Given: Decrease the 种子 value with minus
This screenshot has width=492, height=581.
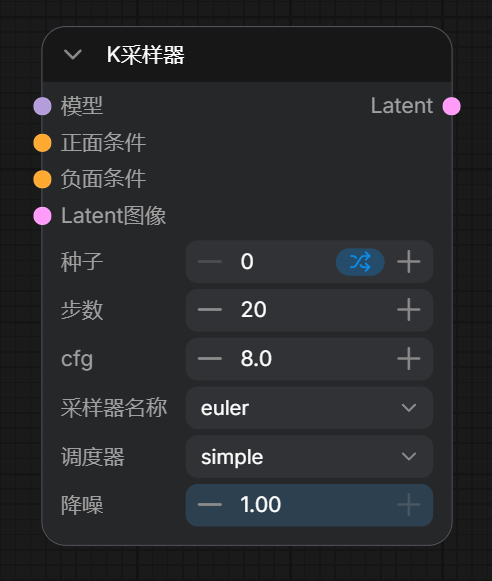Looking at the screenshot, I should tap(210, 262).
